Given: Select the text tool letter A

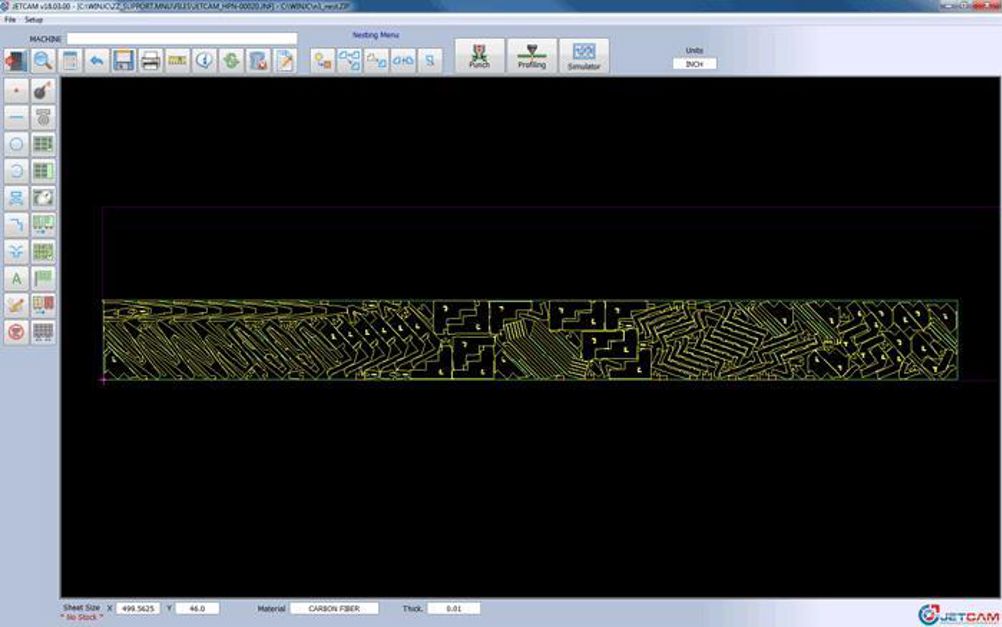Looking at the screenshot, I should click(x=16, y=279).
